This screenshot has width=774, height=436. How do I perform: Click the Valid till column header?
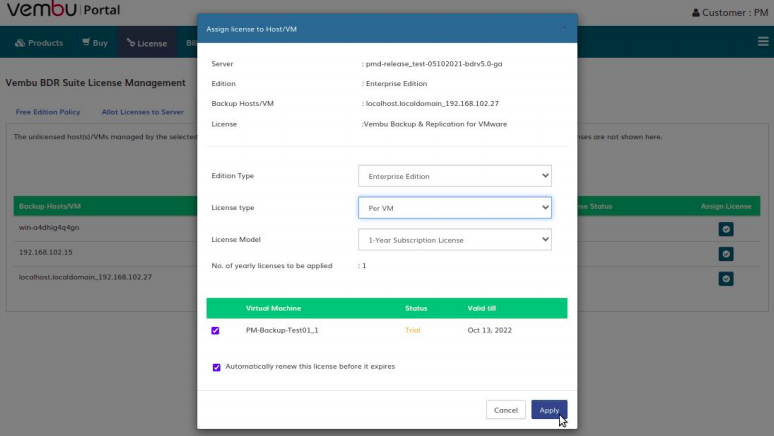click(481, 308)
